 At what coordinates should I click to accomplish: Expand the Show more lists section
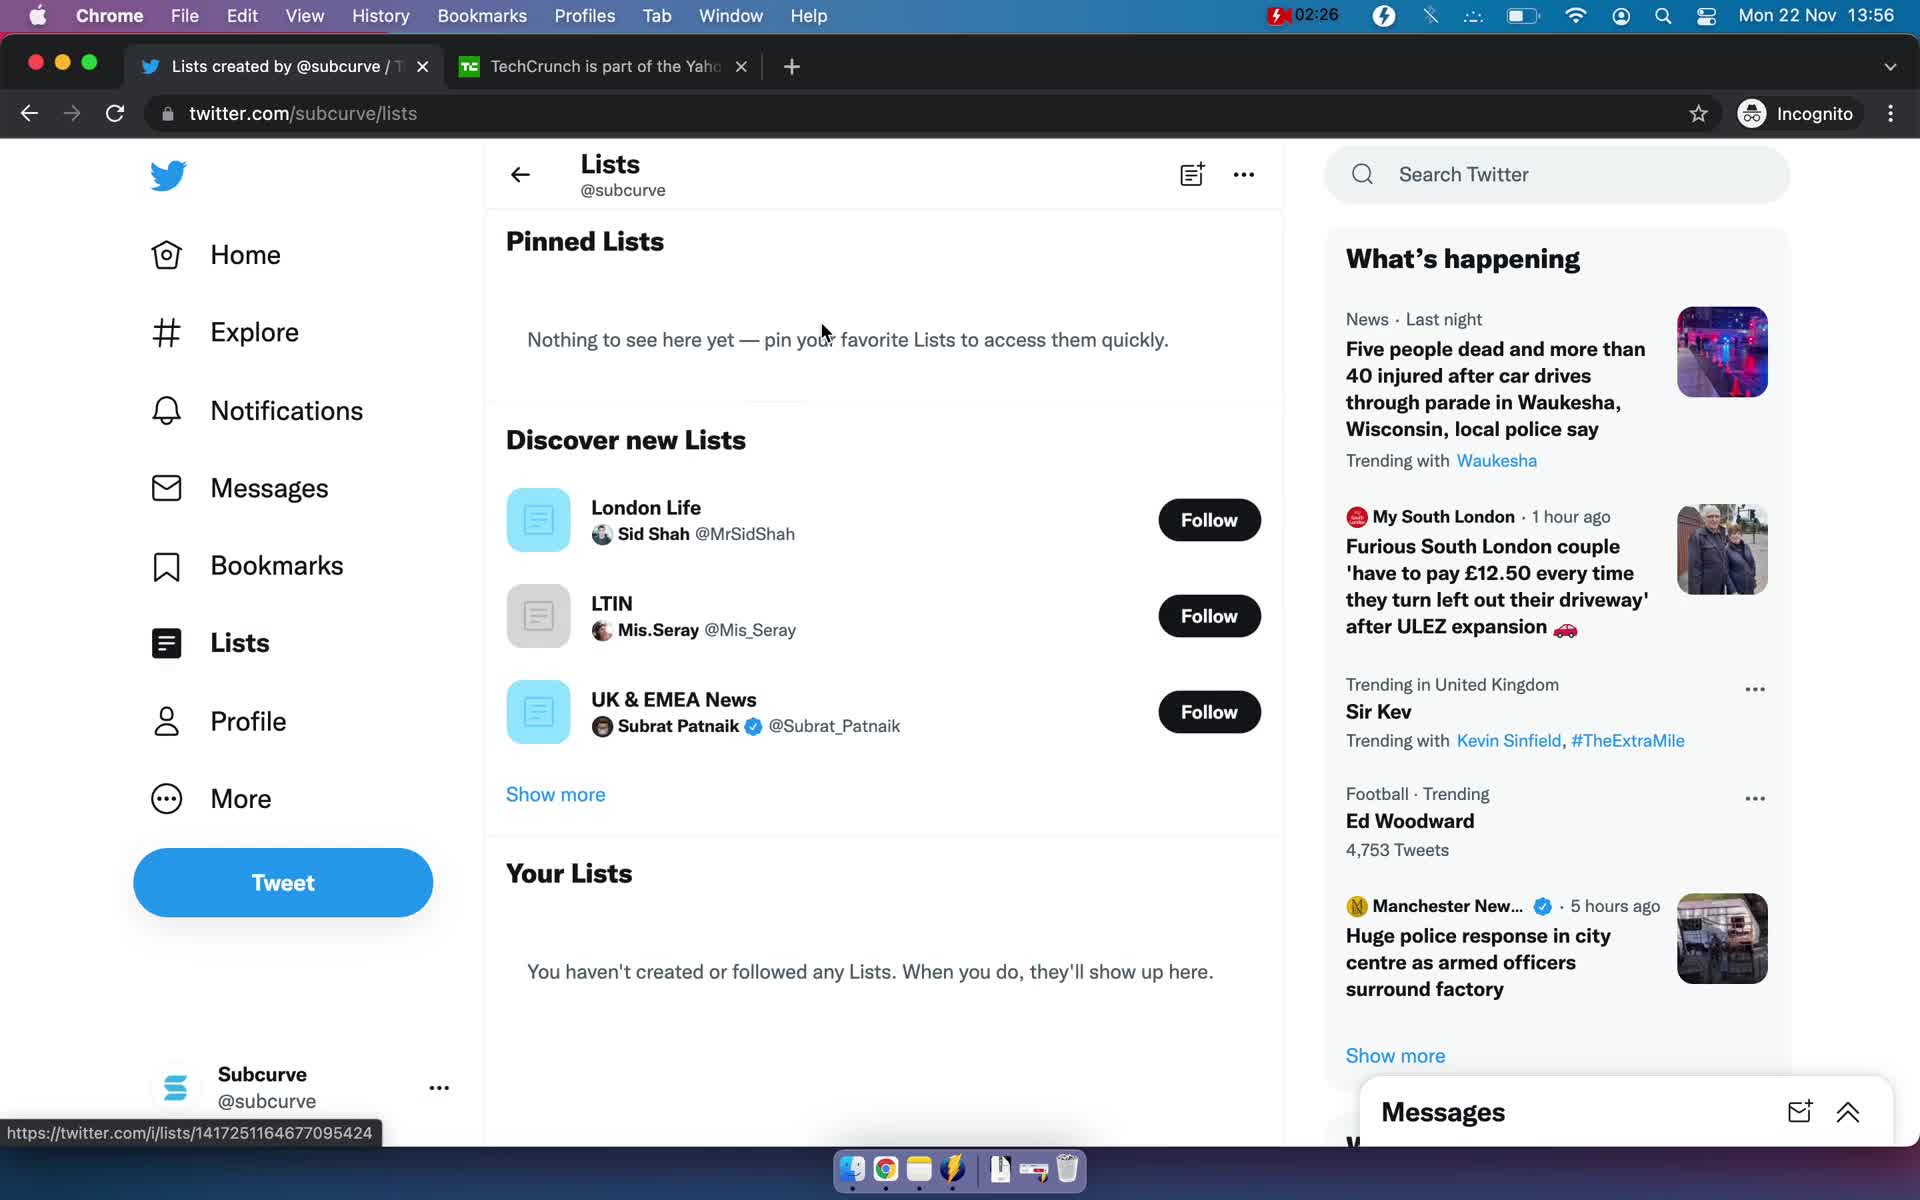pyautogui.click(x=556, y=792)
